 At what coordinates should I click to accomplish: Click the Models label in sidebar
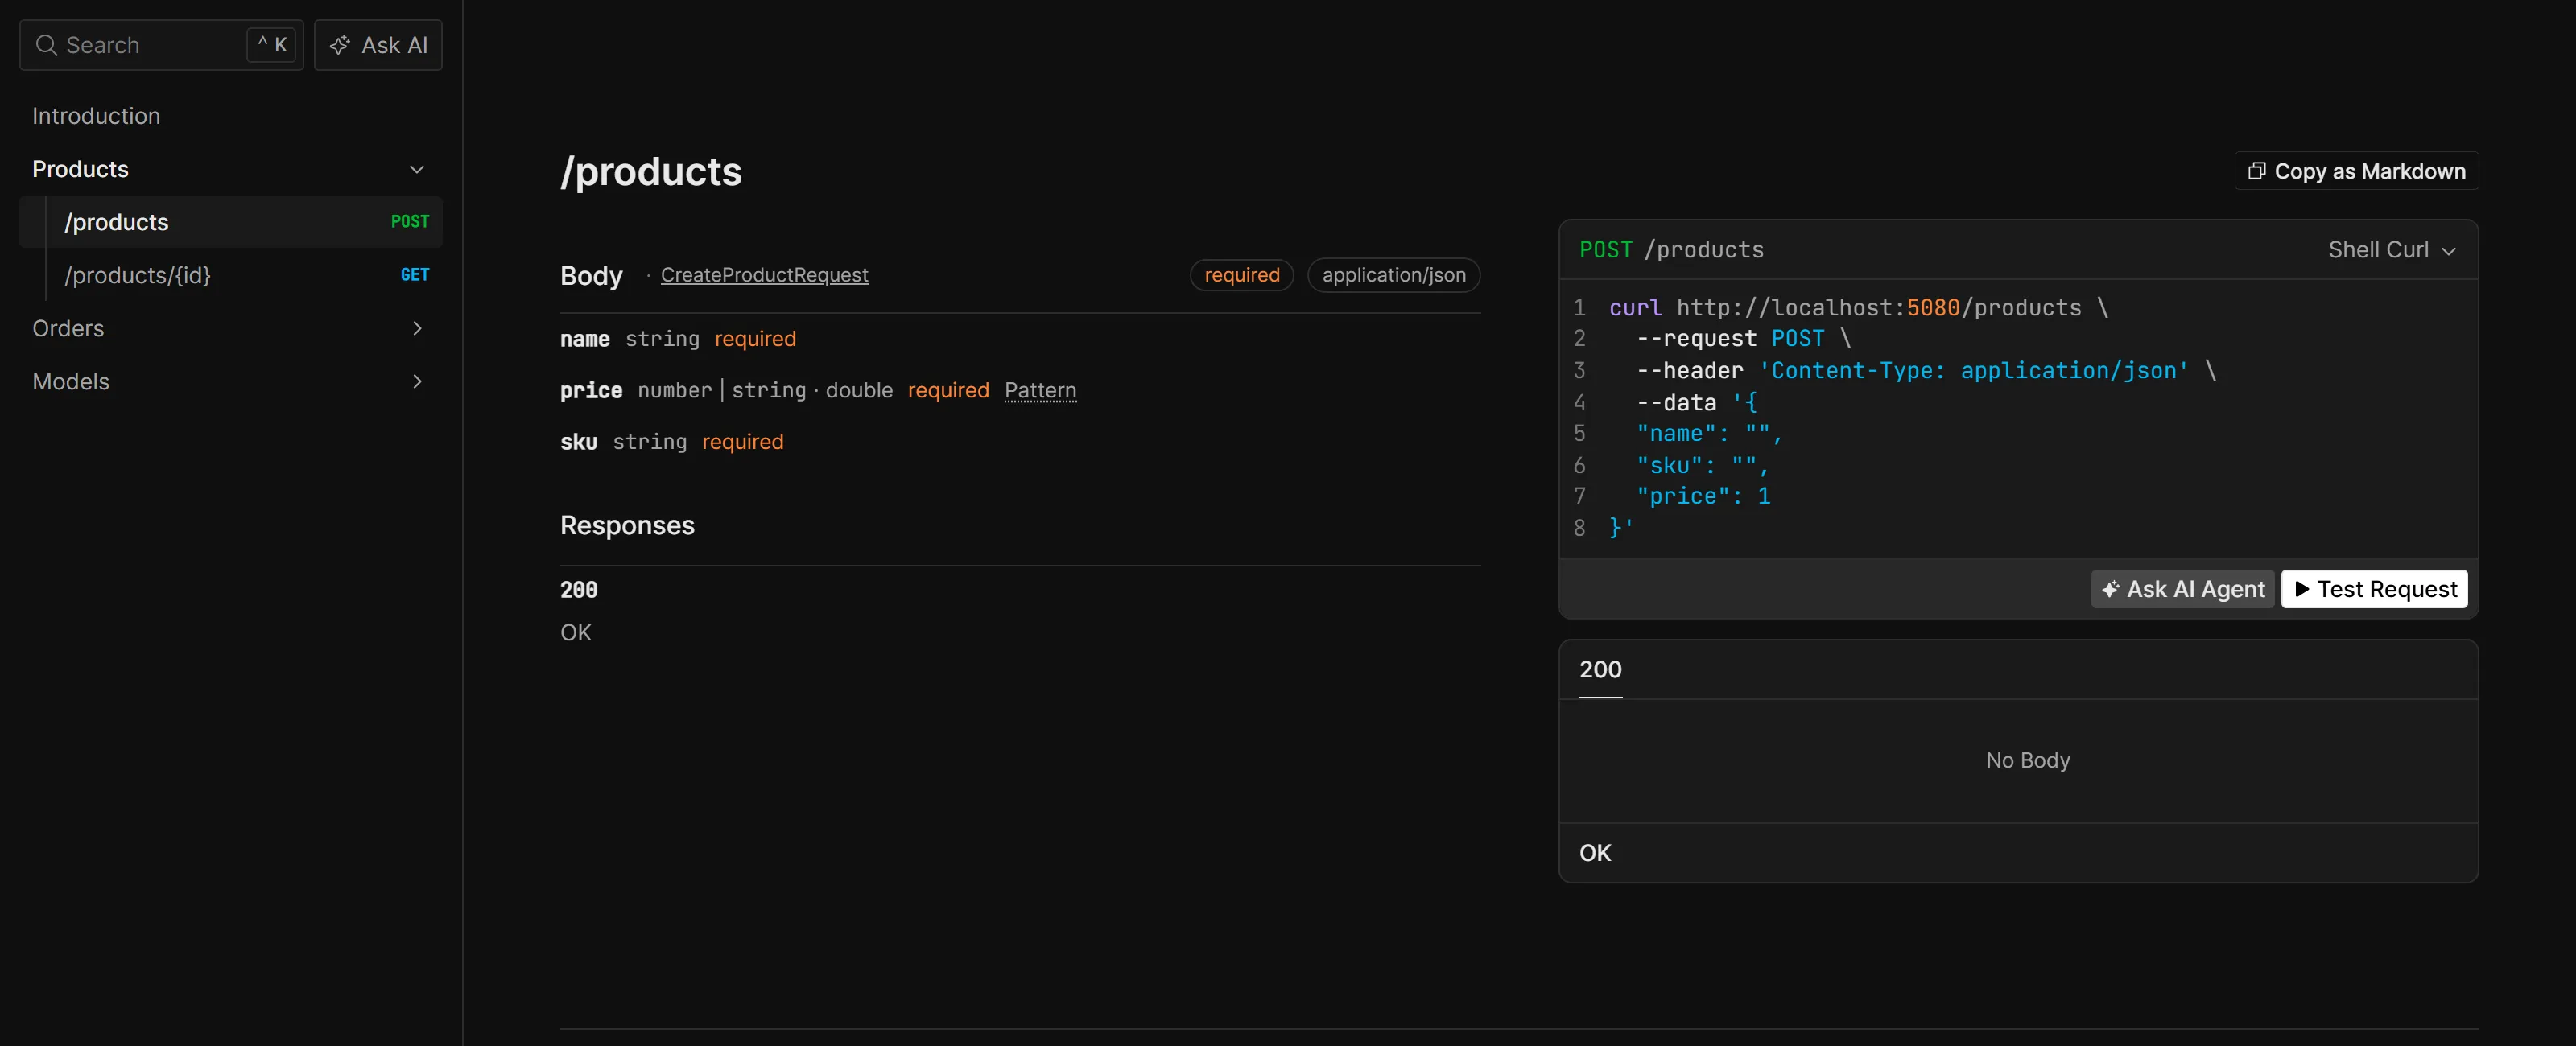pyautogui.click(x=71, y=381)
